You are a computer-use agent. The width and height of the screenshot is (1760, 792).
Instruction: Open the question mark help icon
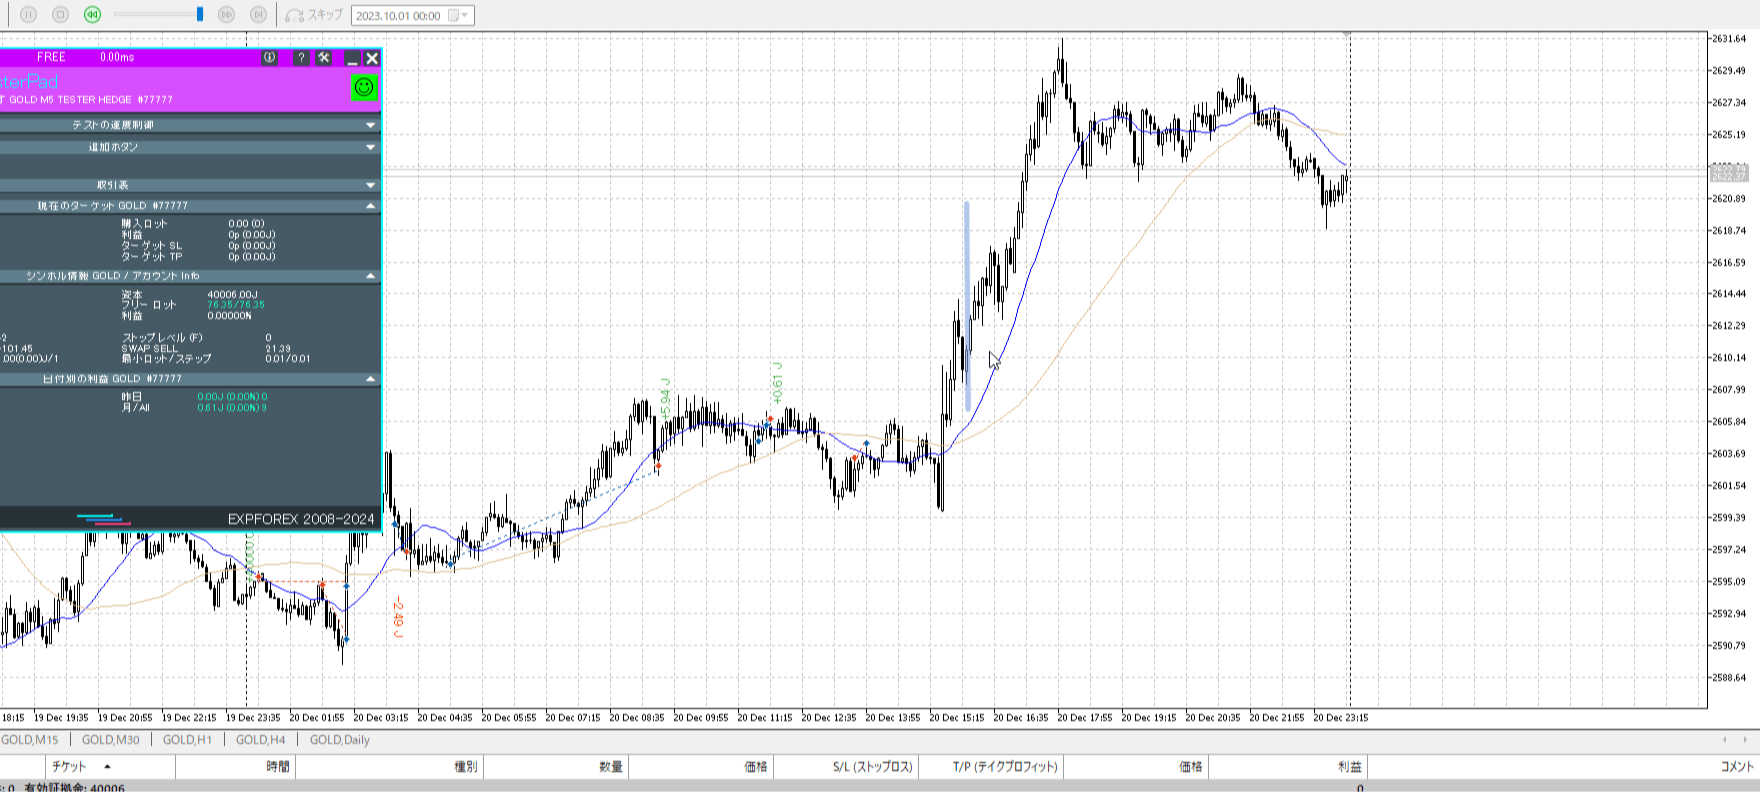[301, 58]
